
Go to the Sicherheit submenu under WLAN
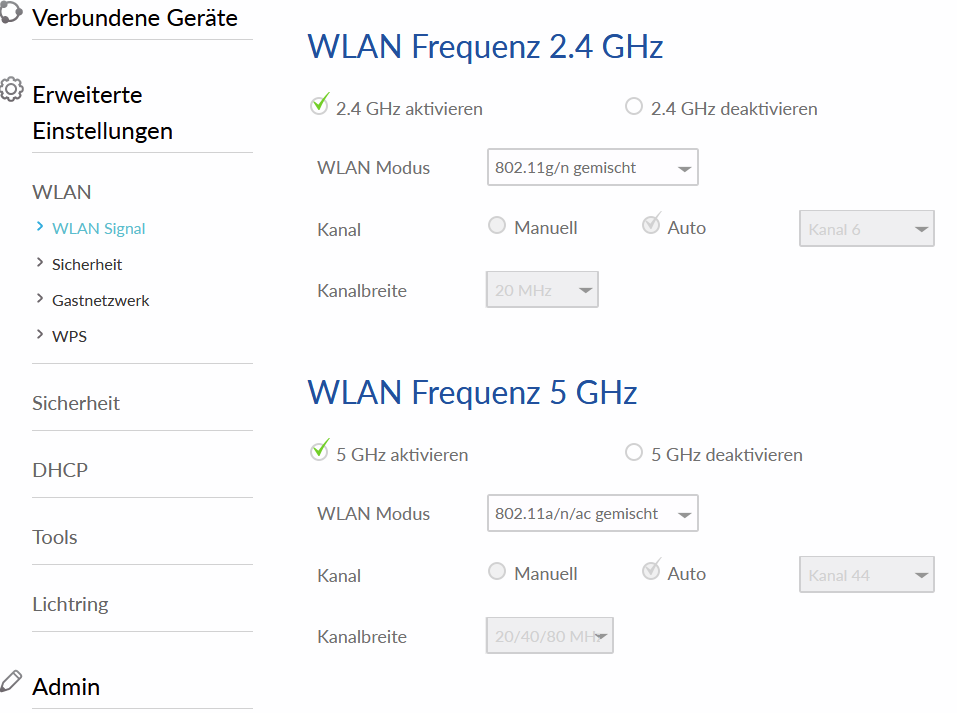tap(87, 264)
